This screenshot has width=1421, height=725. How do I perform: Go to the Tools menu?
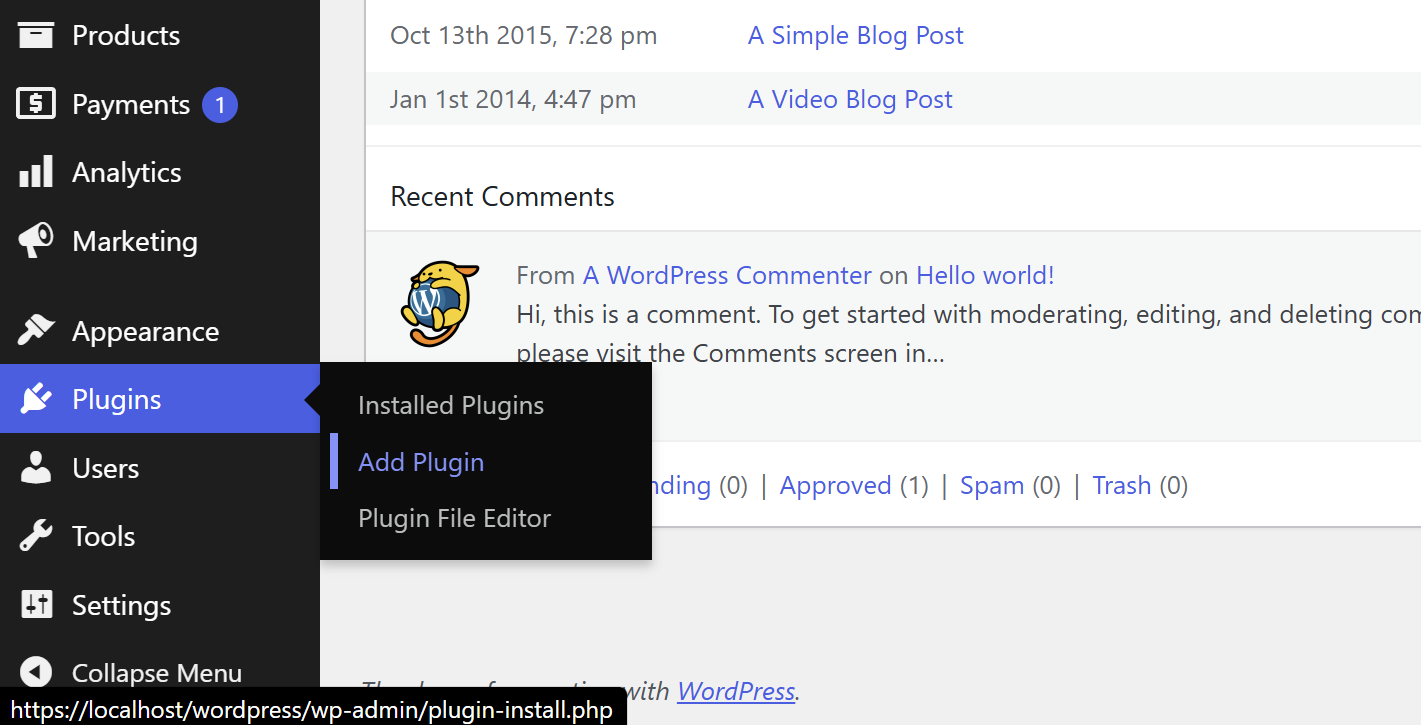[160, 536]
